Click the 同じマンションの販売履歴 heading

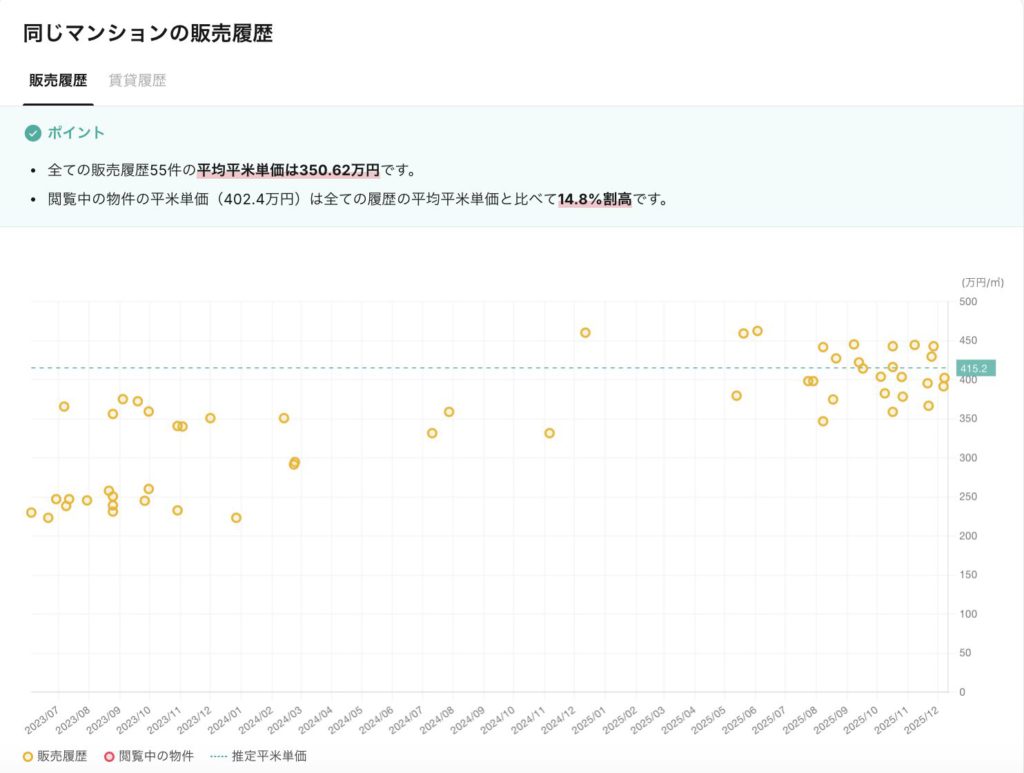[148, 33]
